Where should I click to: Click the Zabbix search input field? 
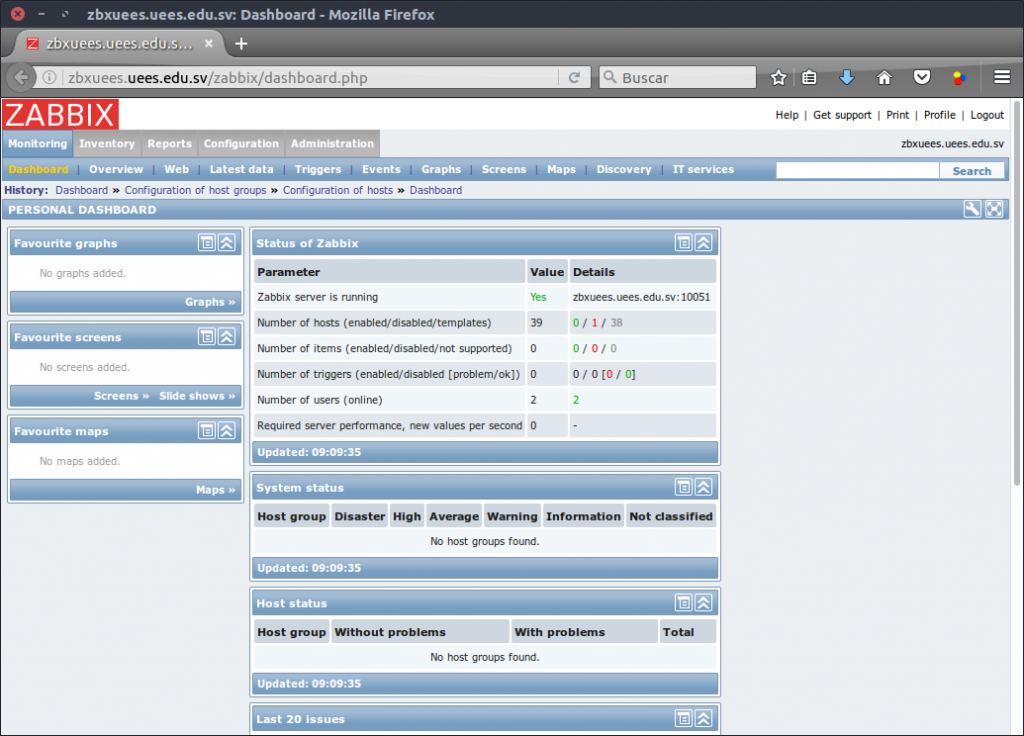(x=857, y=170)
